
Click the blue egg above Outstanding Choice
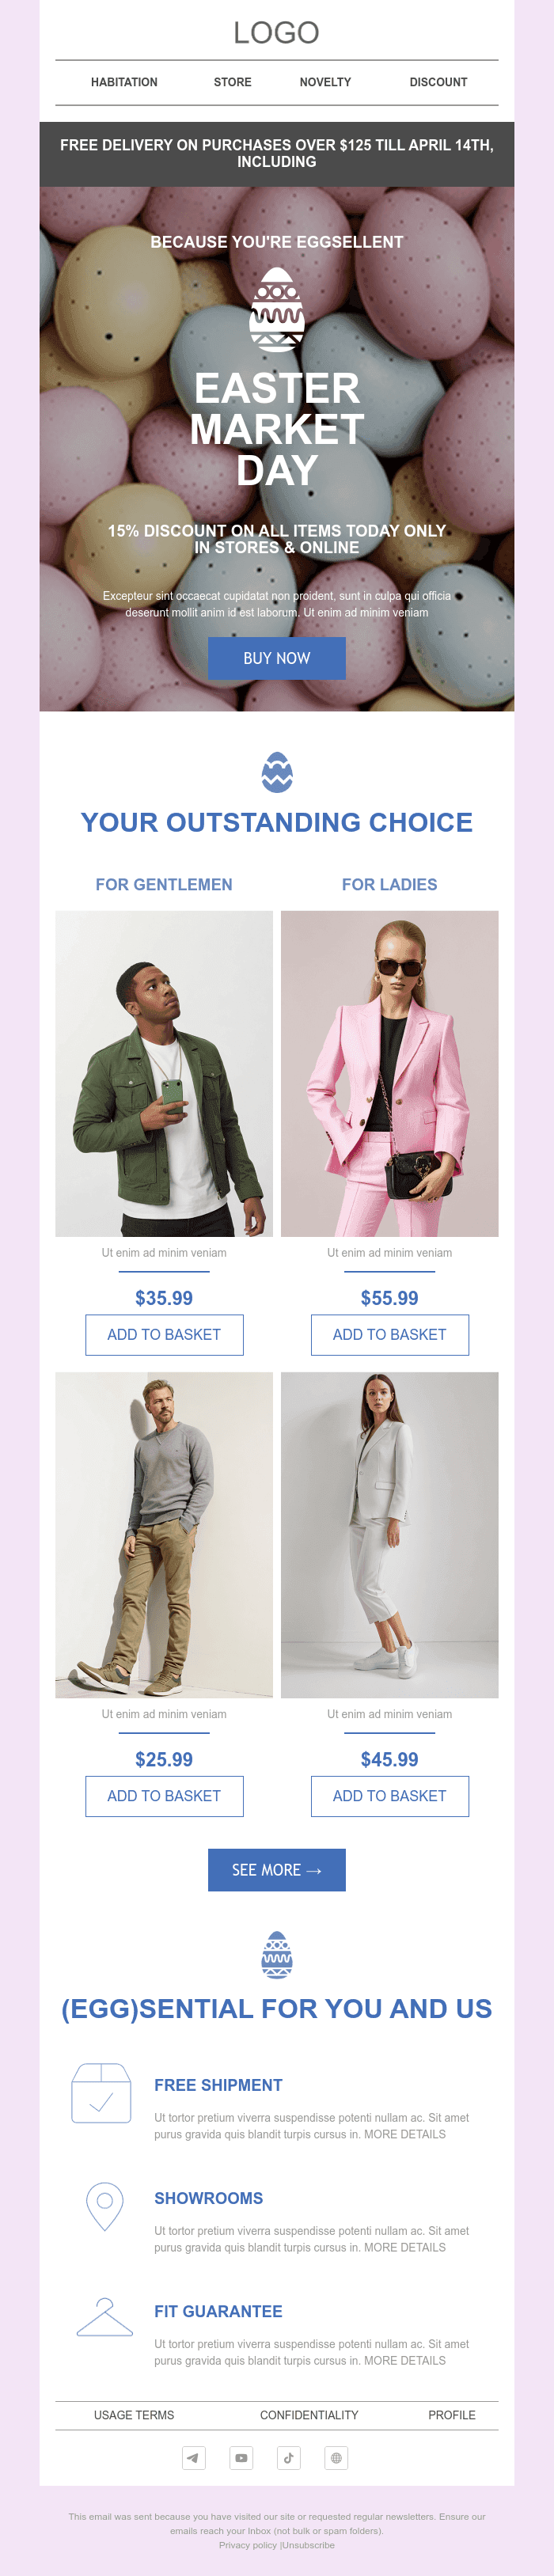click(x=277, y=772)
